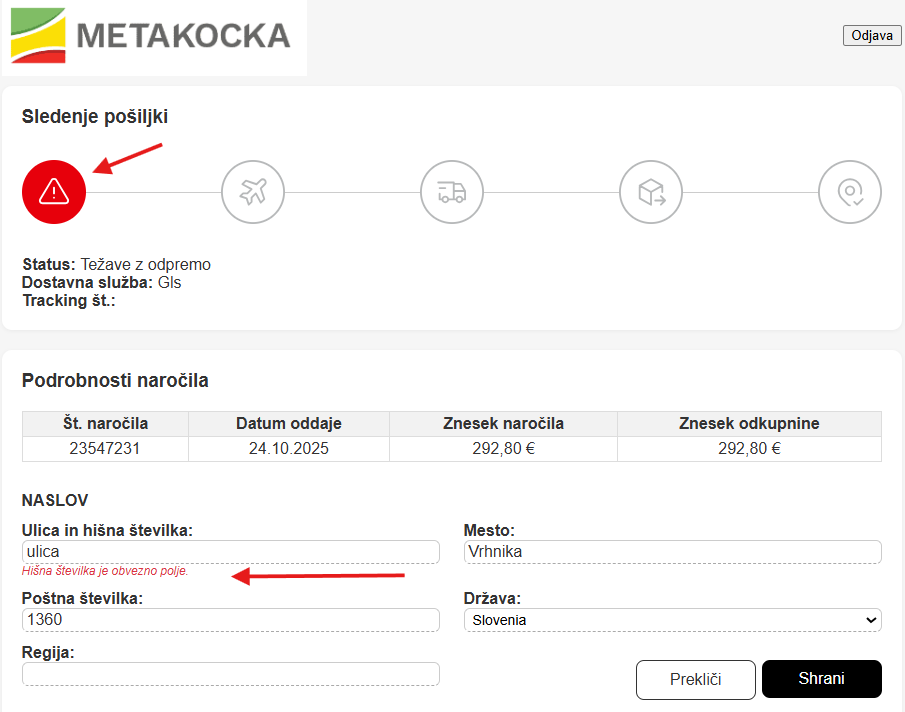
Task: Click the delivered location pin icon
Action: pyautogui.click(x=850, y=191)
